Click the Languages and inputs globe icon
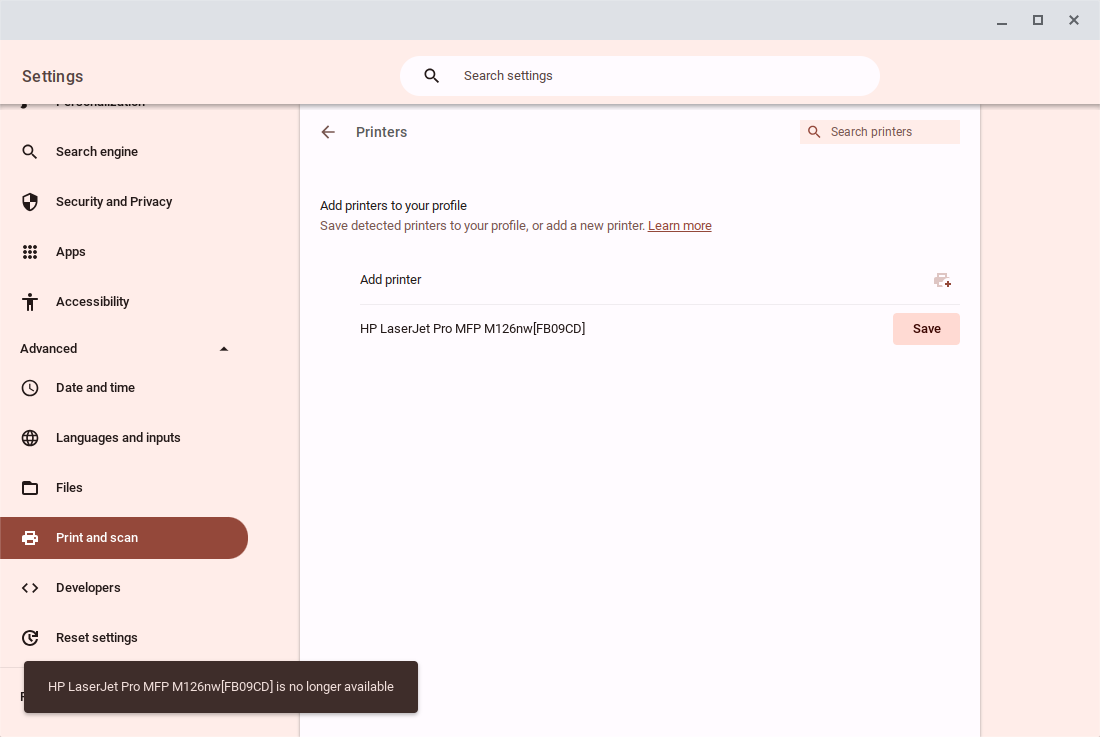Viewport: 1100px width, 737px height. click(x=29, y=438)
